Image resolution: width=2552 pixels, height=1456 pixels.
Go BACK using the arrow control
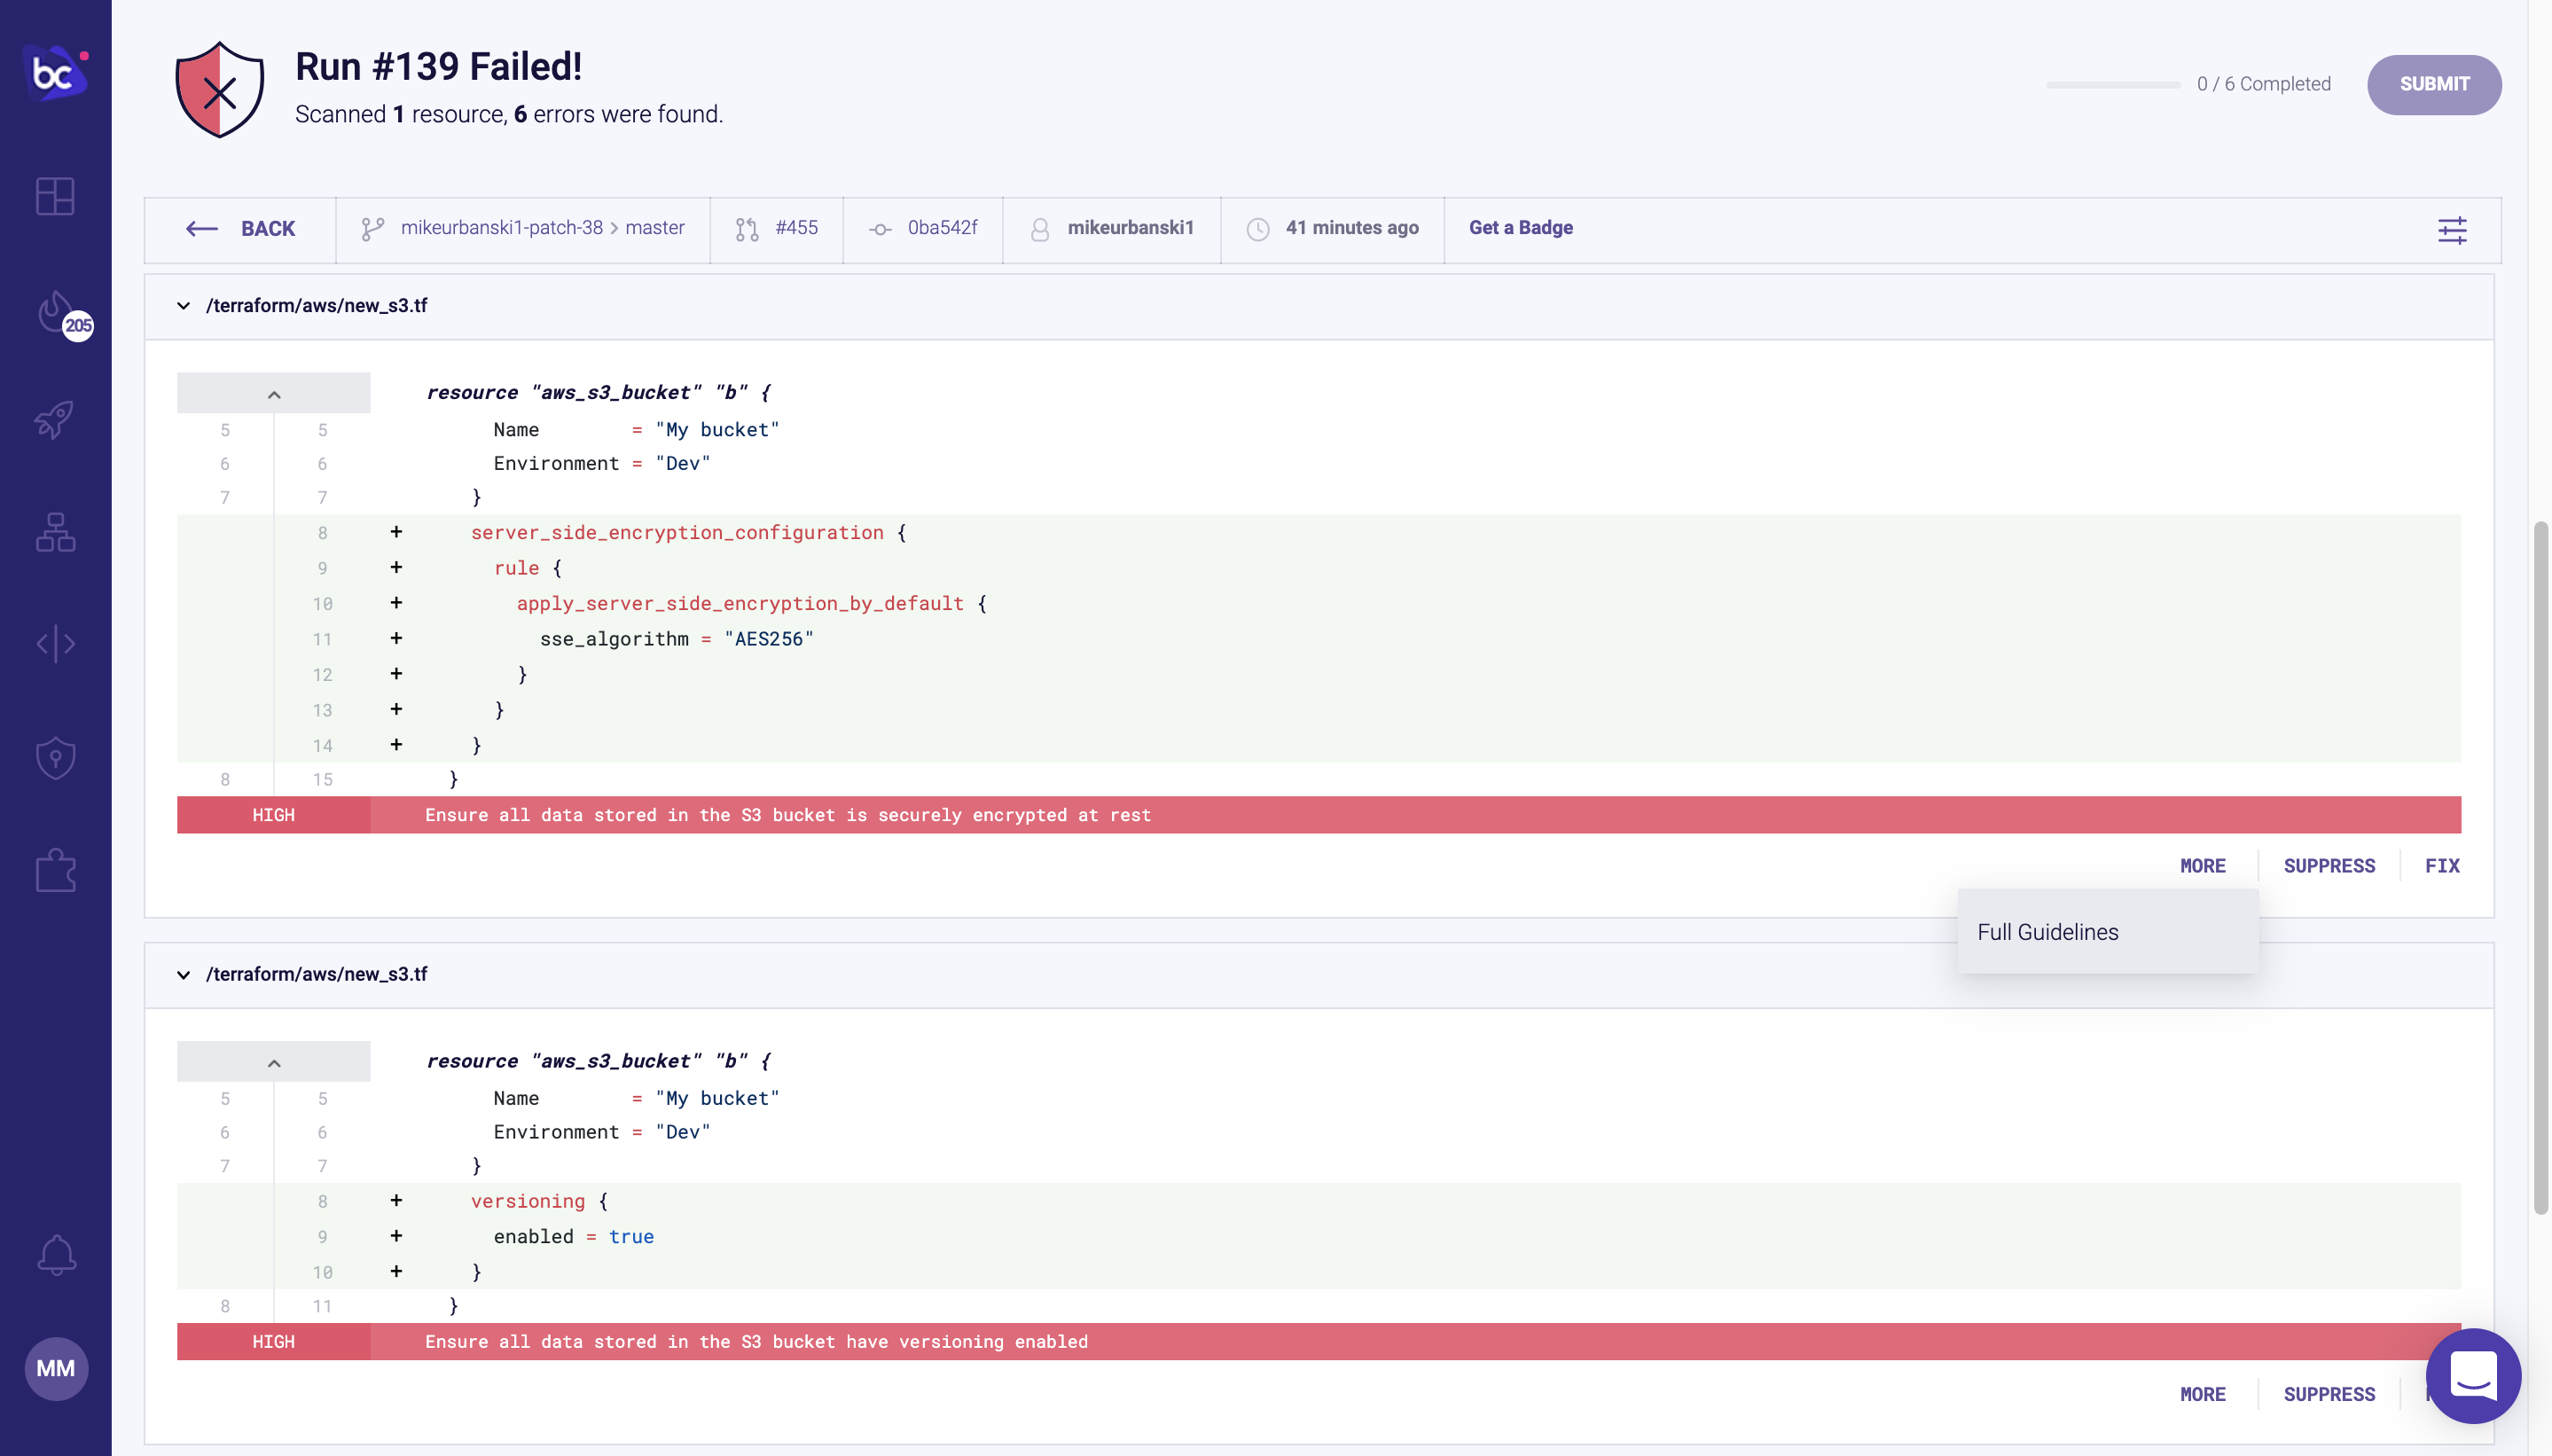click(201, 228)
